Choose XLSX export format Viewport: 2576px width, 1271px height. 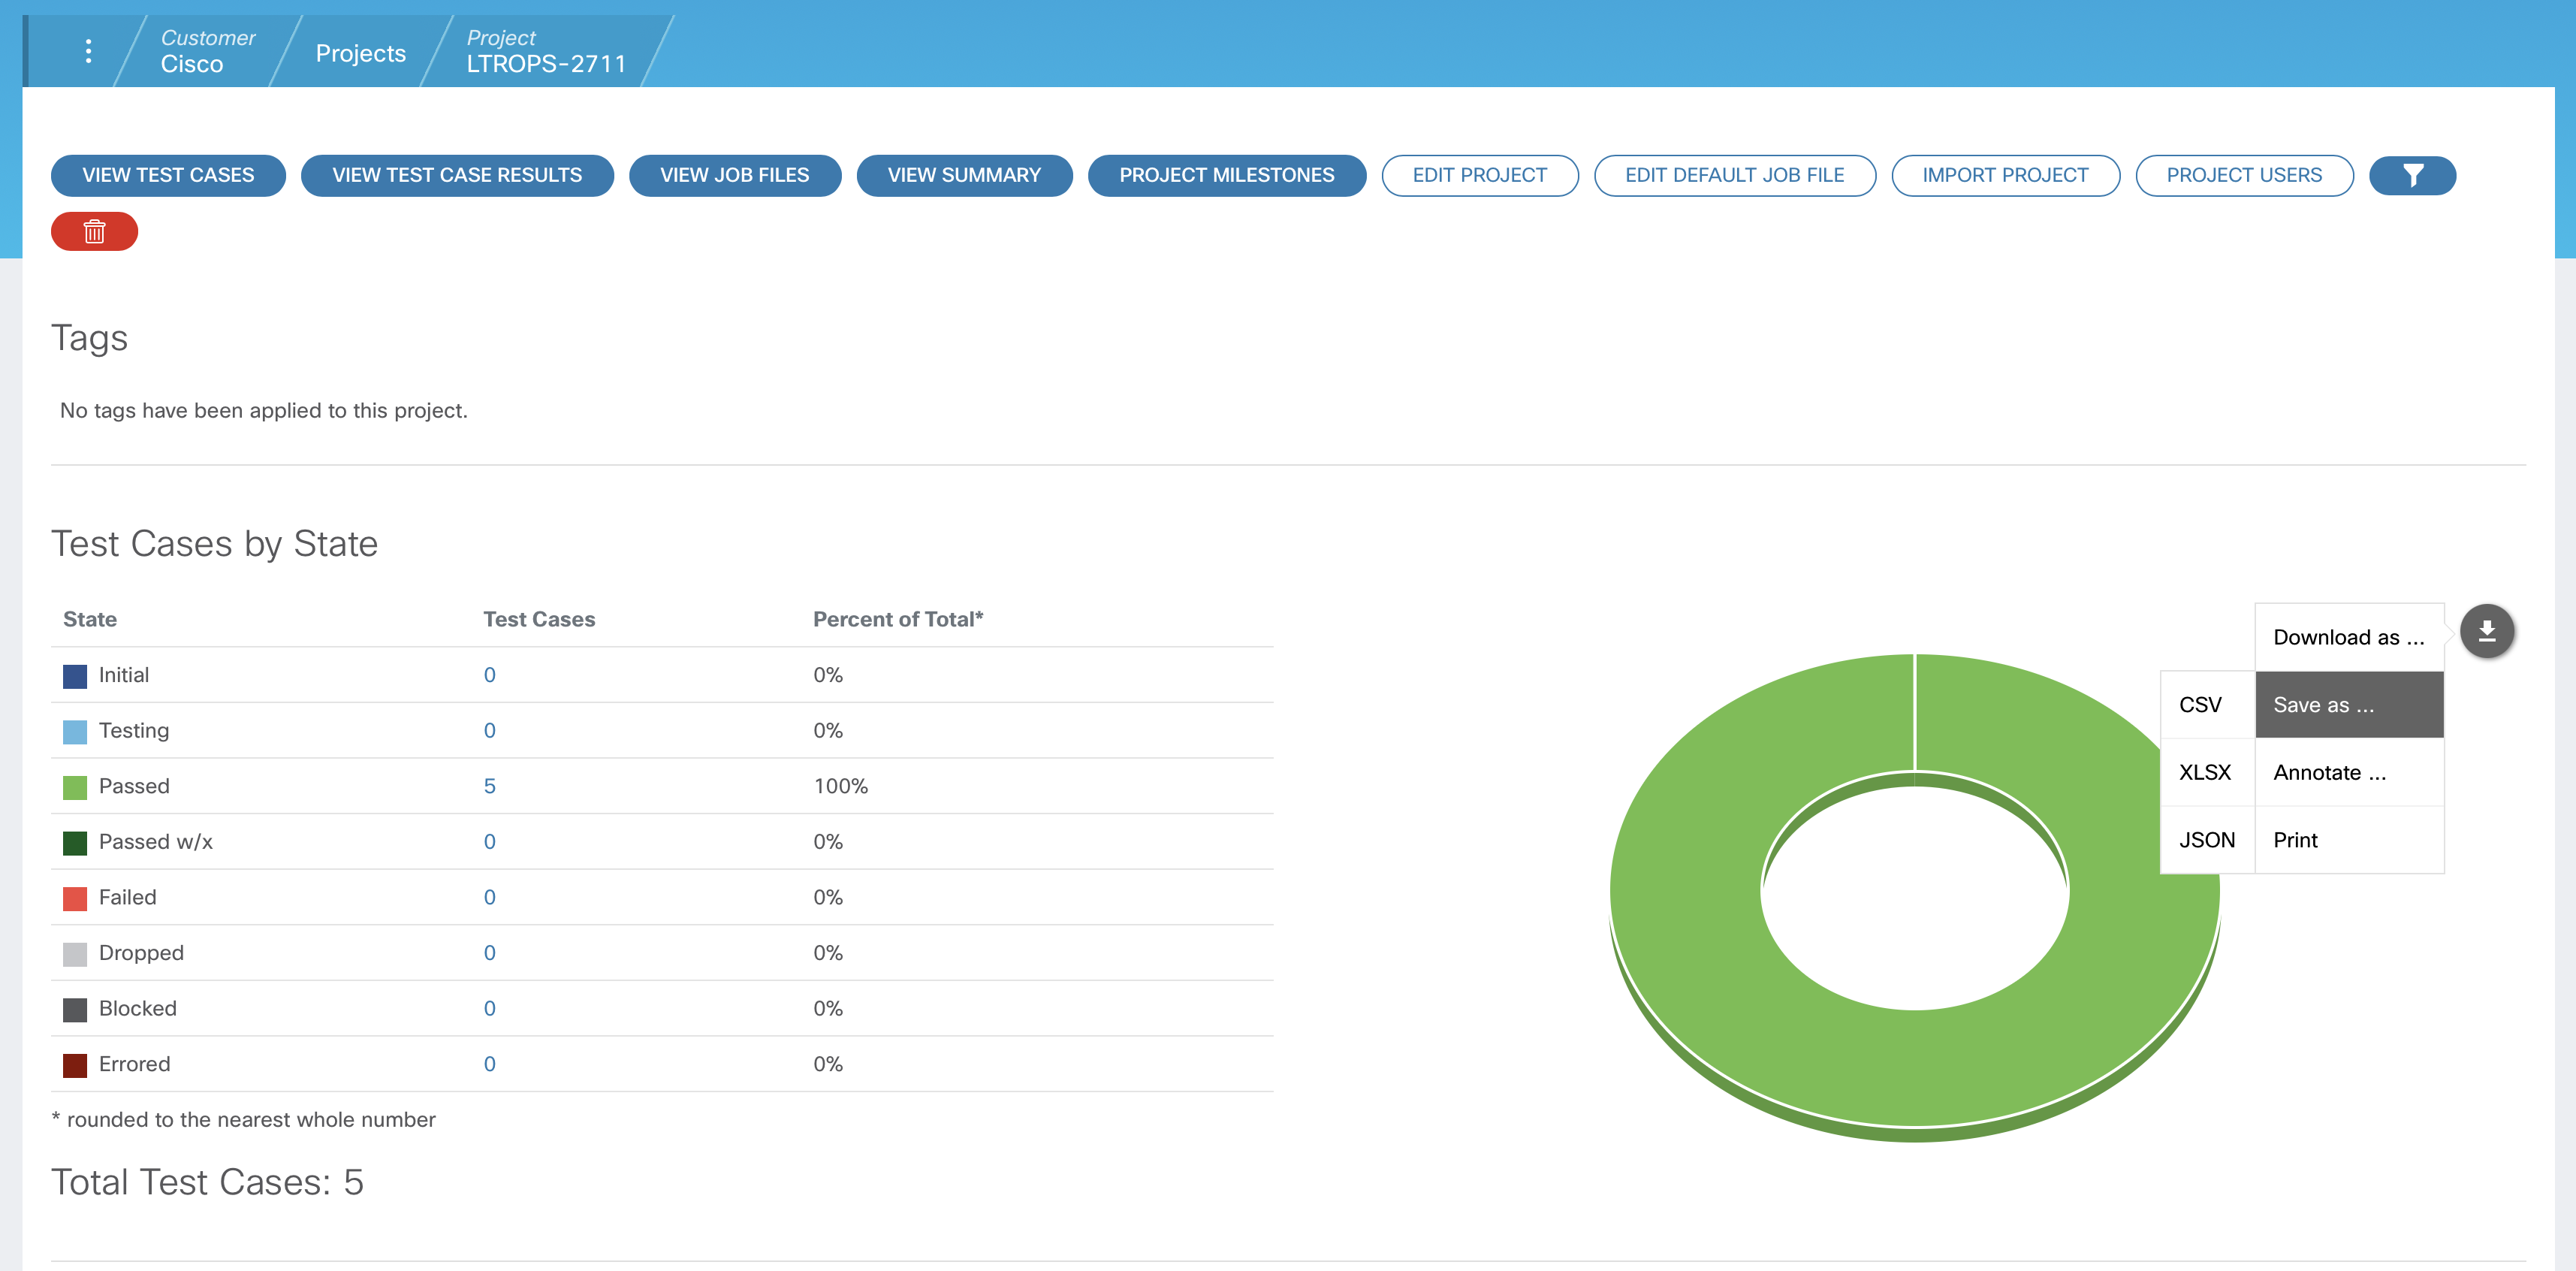[2204, 773]
